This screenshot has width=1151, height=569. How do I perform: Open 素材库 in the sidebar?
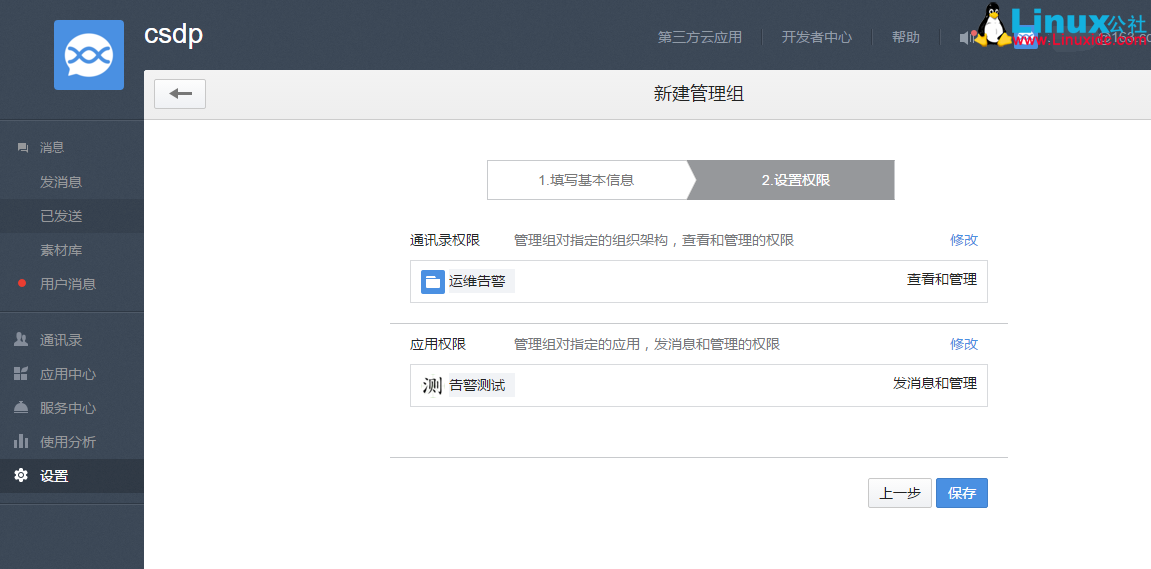(61, 250)
